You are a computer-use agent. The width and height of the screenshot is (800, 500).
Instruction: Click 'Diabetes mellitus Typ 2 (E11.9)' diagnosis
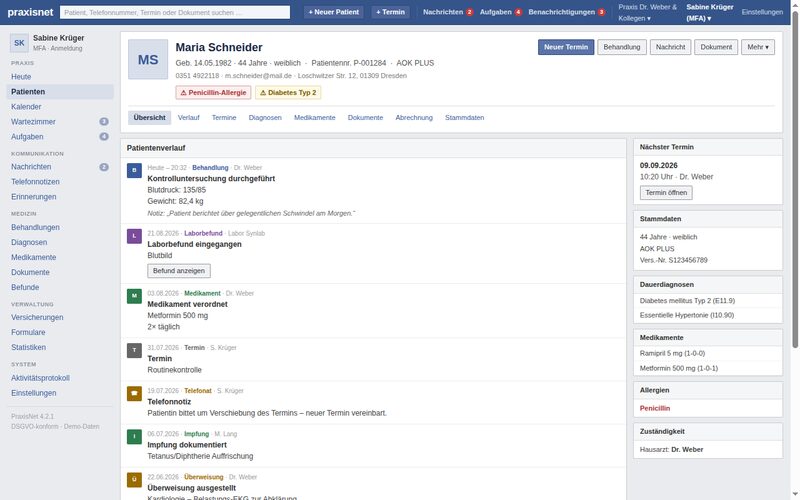pos(687,301)
